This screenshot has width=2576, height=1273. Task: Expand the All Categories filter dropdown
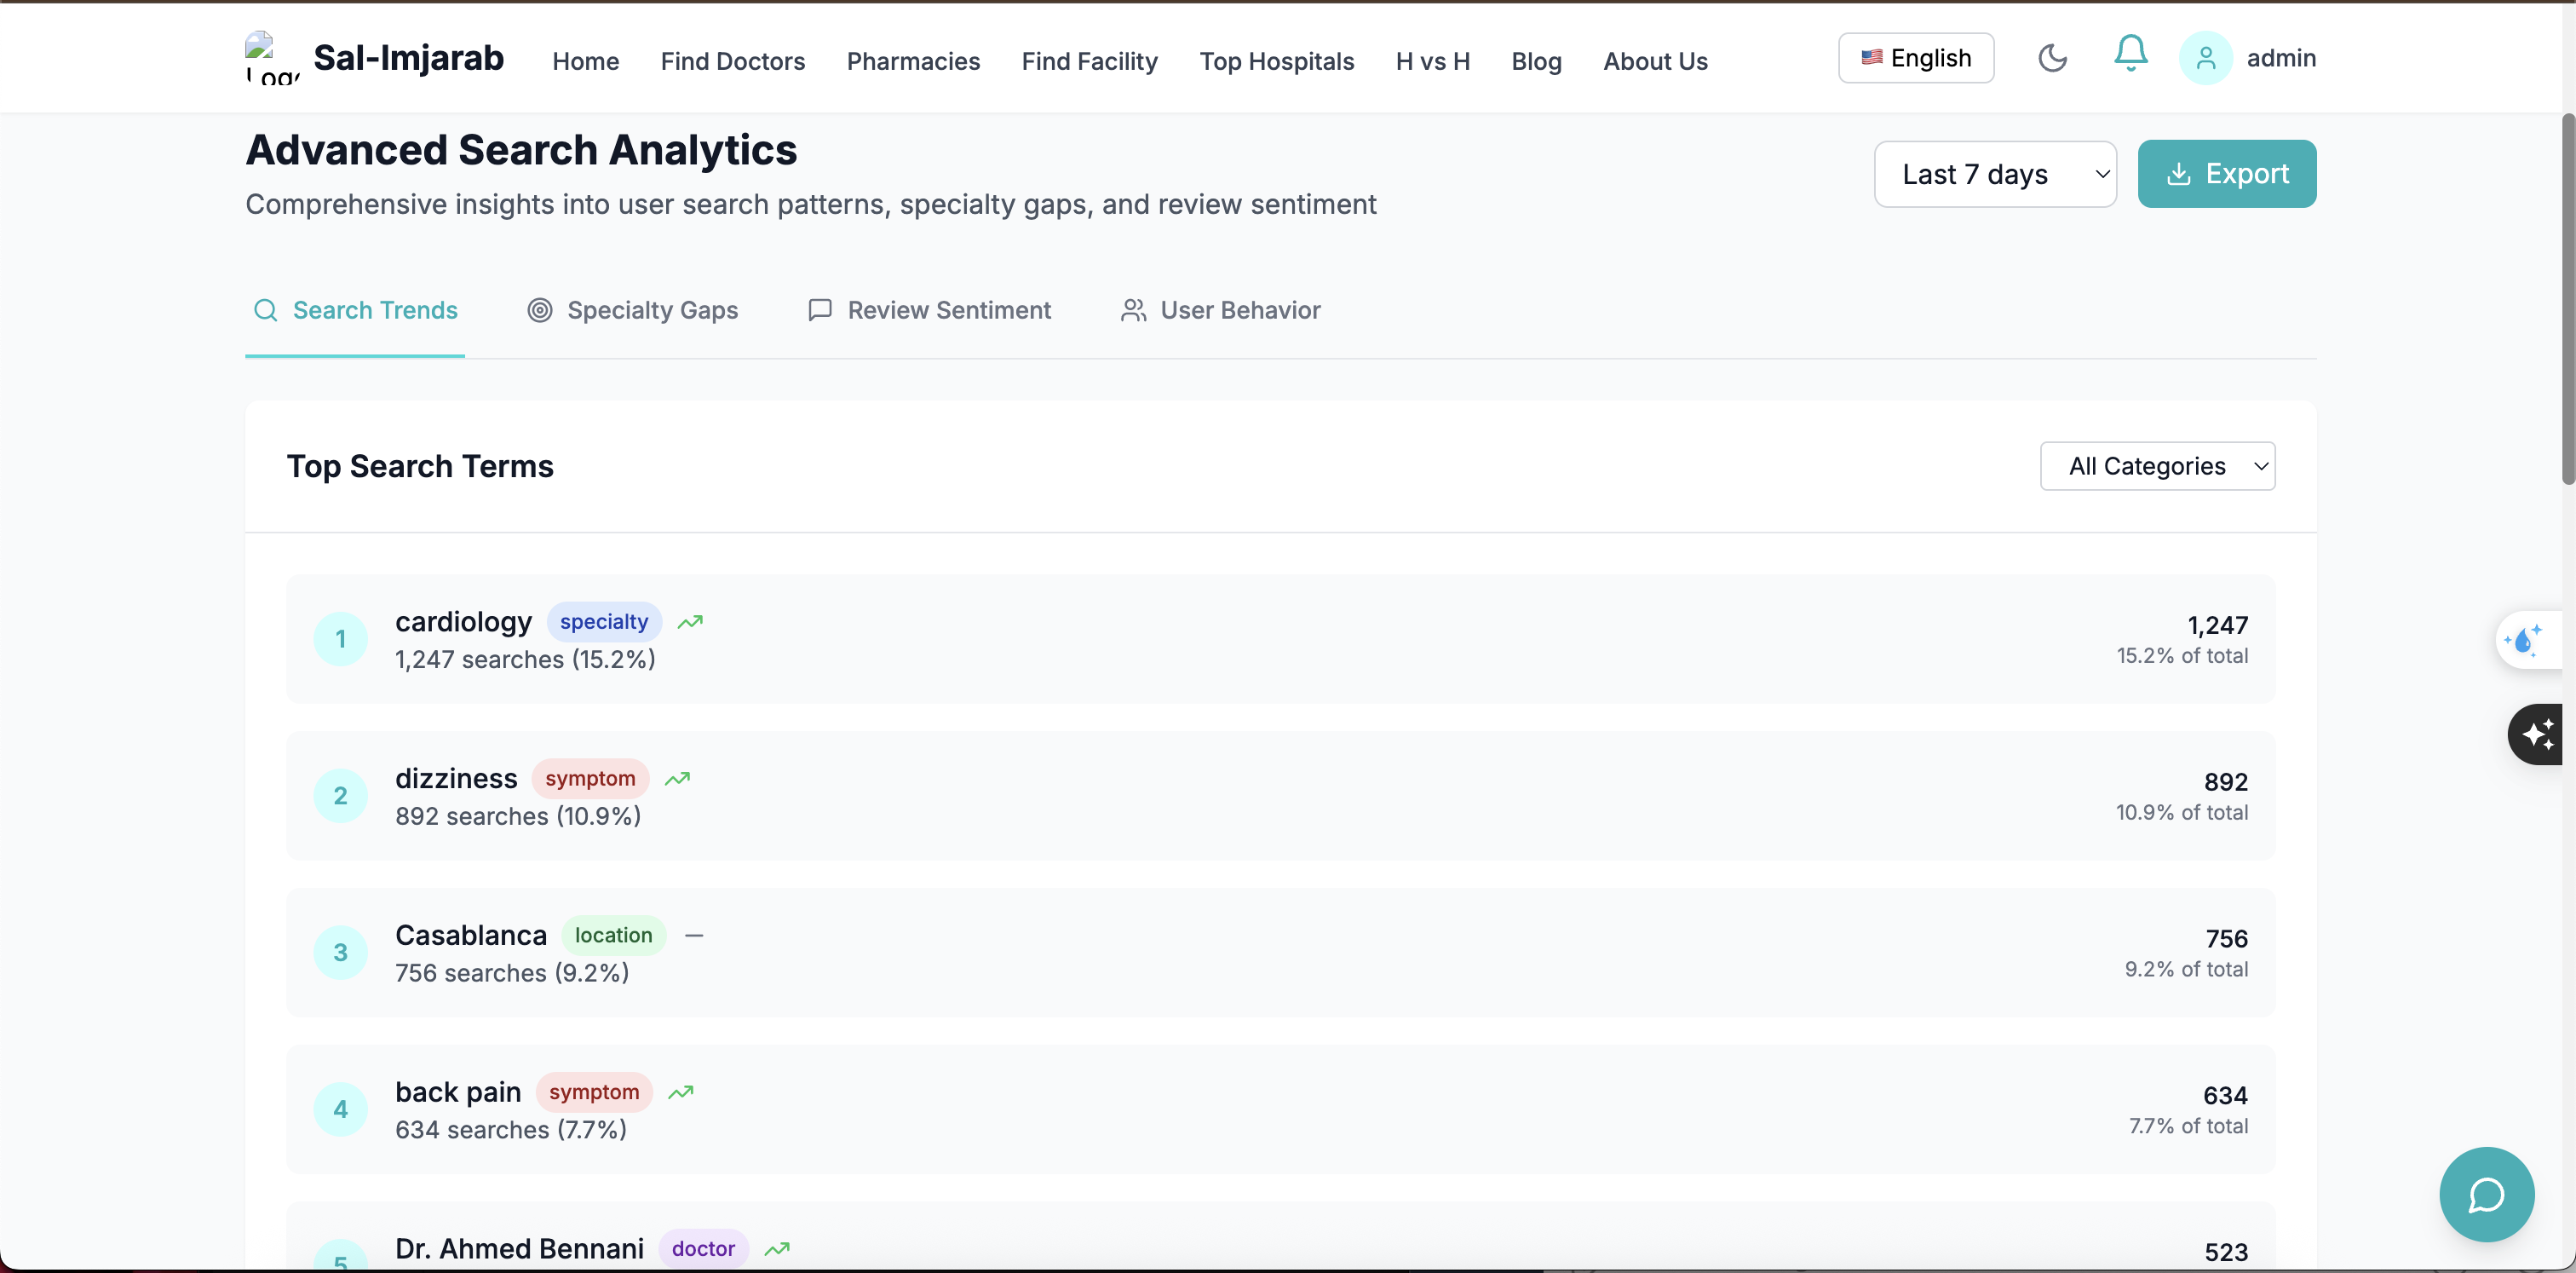(x=2157, y=466)
